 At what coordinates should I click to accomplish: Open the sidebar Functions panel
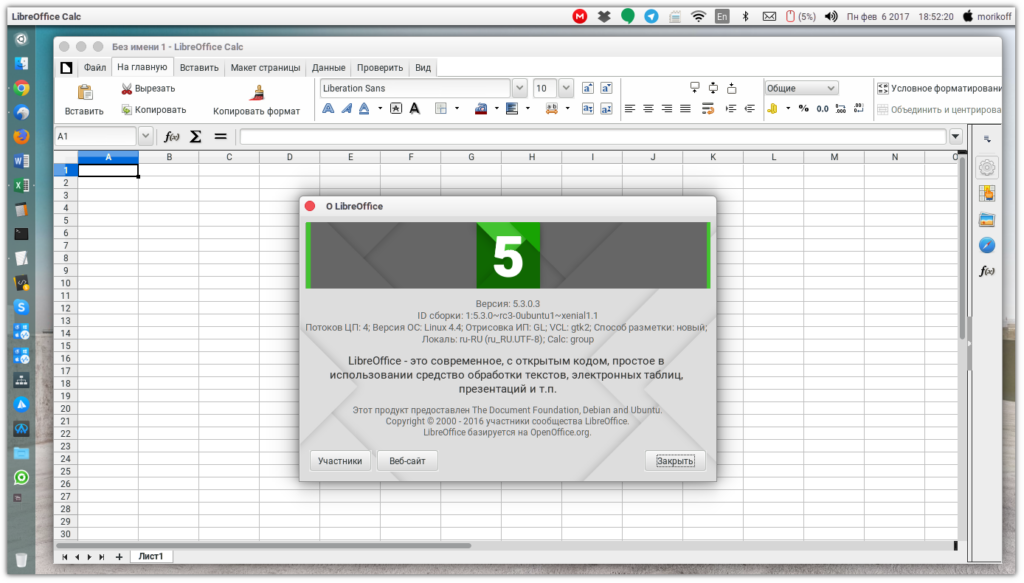click(987, 271)
